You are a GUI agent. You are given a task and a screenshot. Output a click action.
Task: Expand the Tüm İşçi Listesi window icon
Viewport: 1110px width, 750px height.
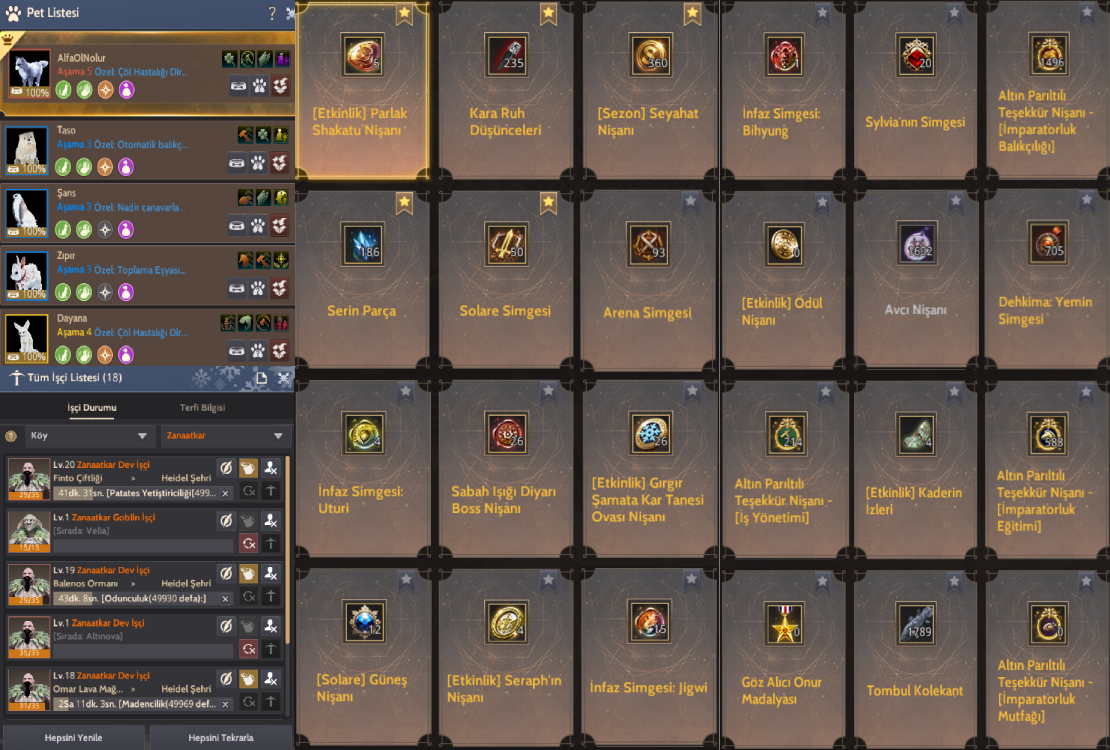point(261,378)
